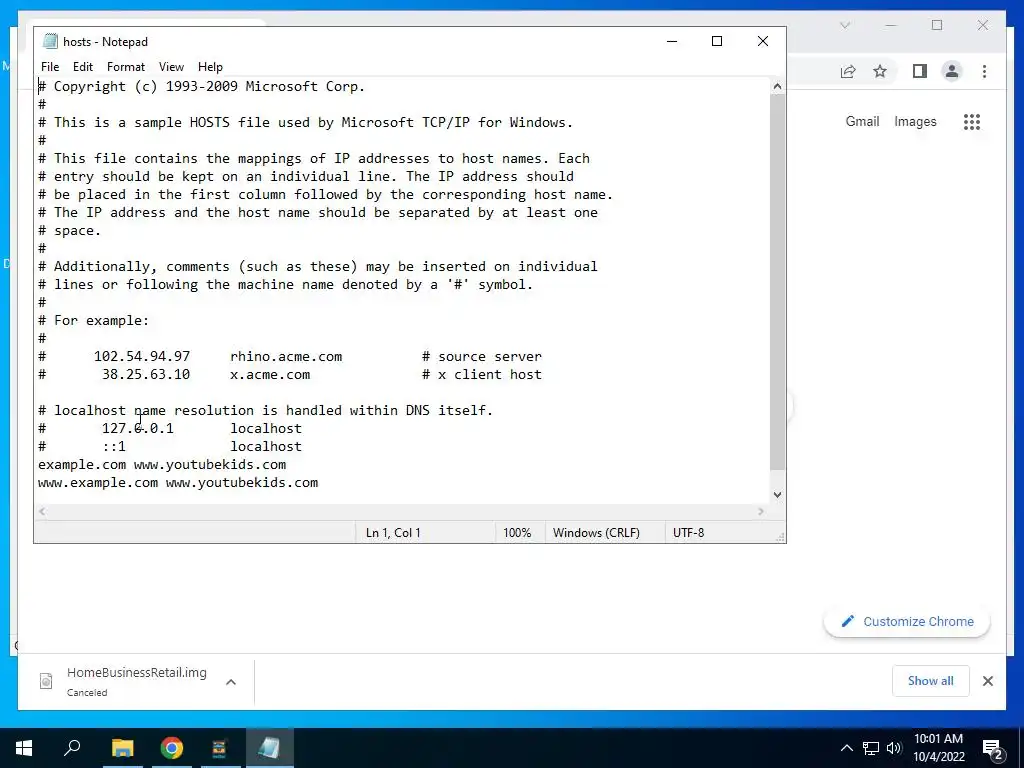This screenshot has width=1024, height=768.
Task: Open the Gmail link in Chrome
Action: [x=862, y=121]
